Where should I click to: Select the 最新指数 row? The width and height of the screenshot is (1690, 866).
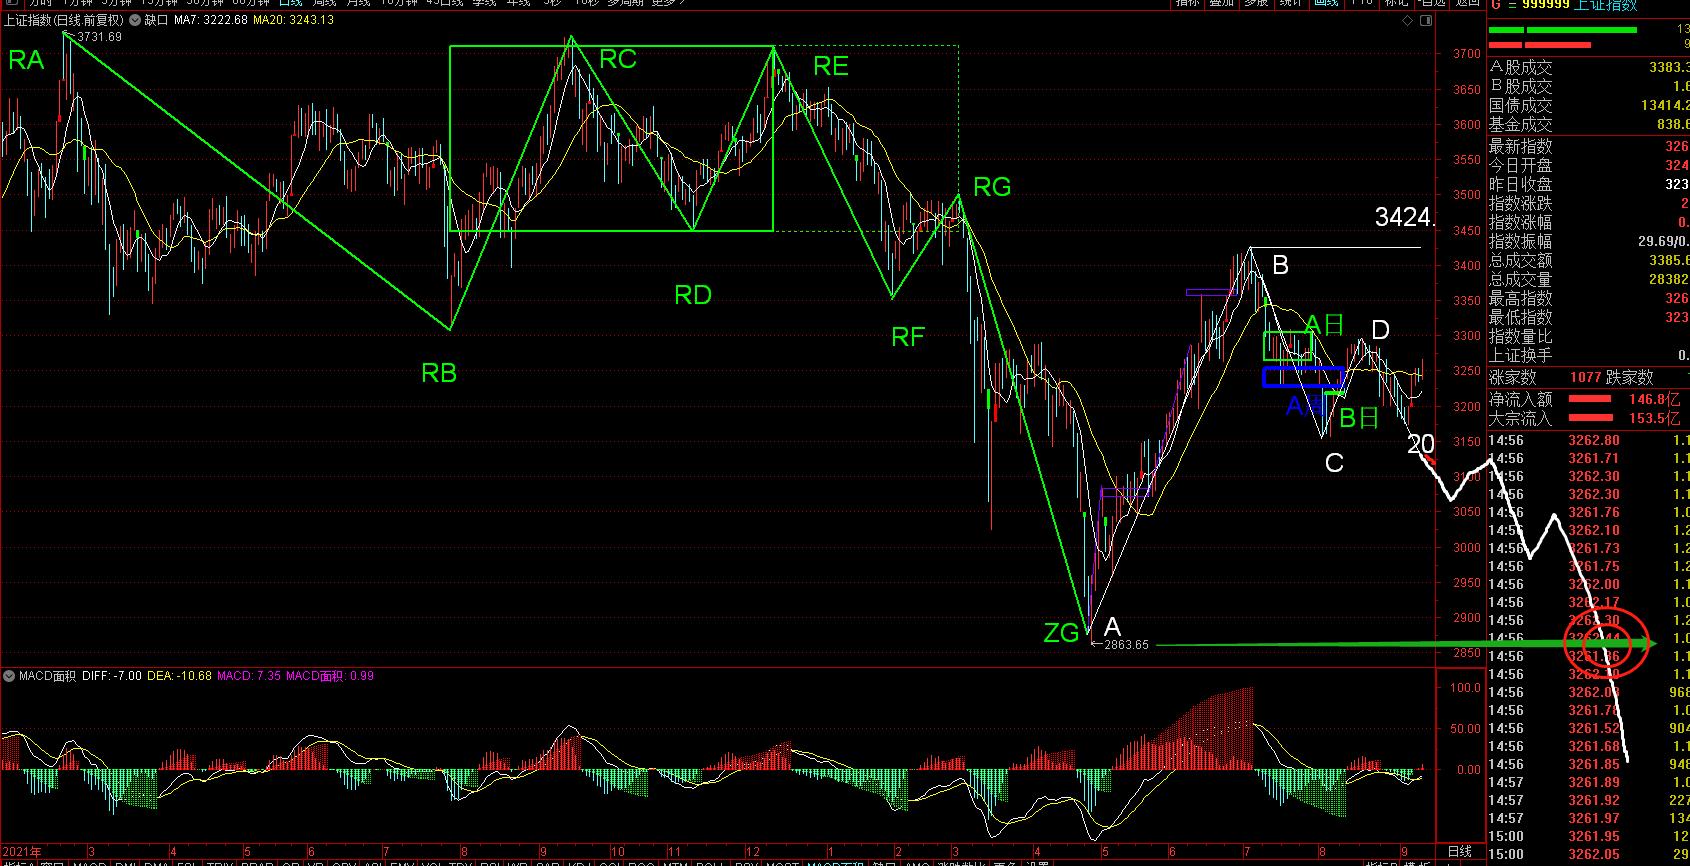point(1589,146)
